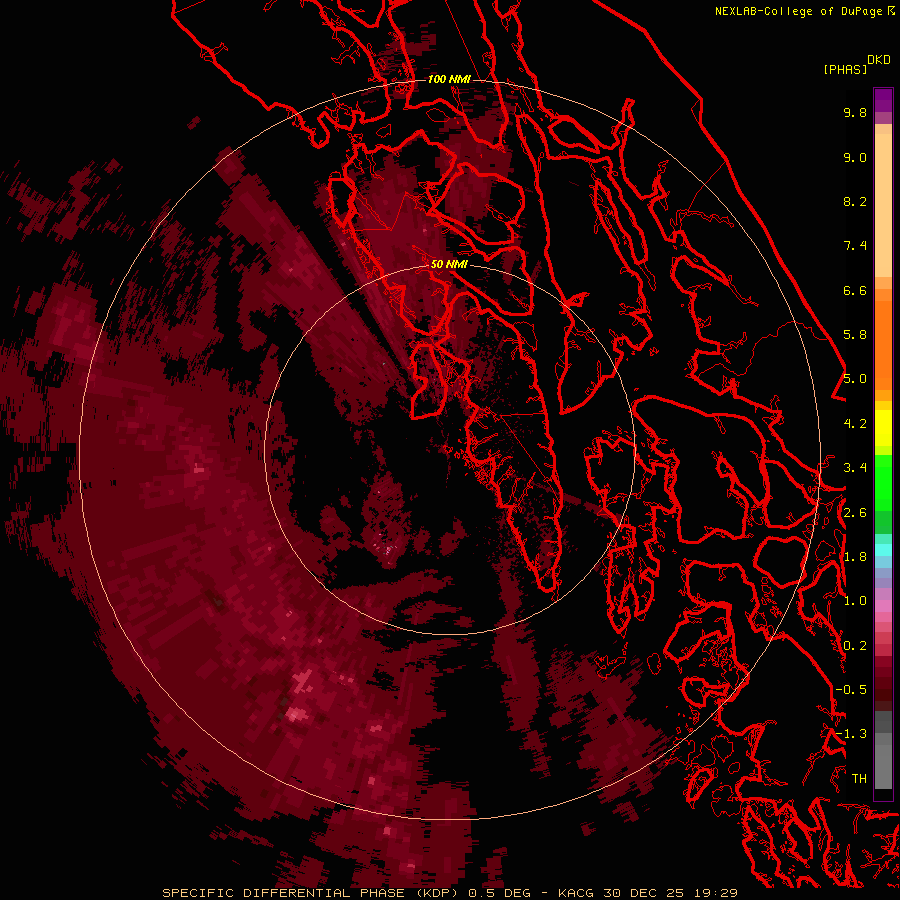Click the 100 NMI range ring label
900x900 pixels.
449,79
